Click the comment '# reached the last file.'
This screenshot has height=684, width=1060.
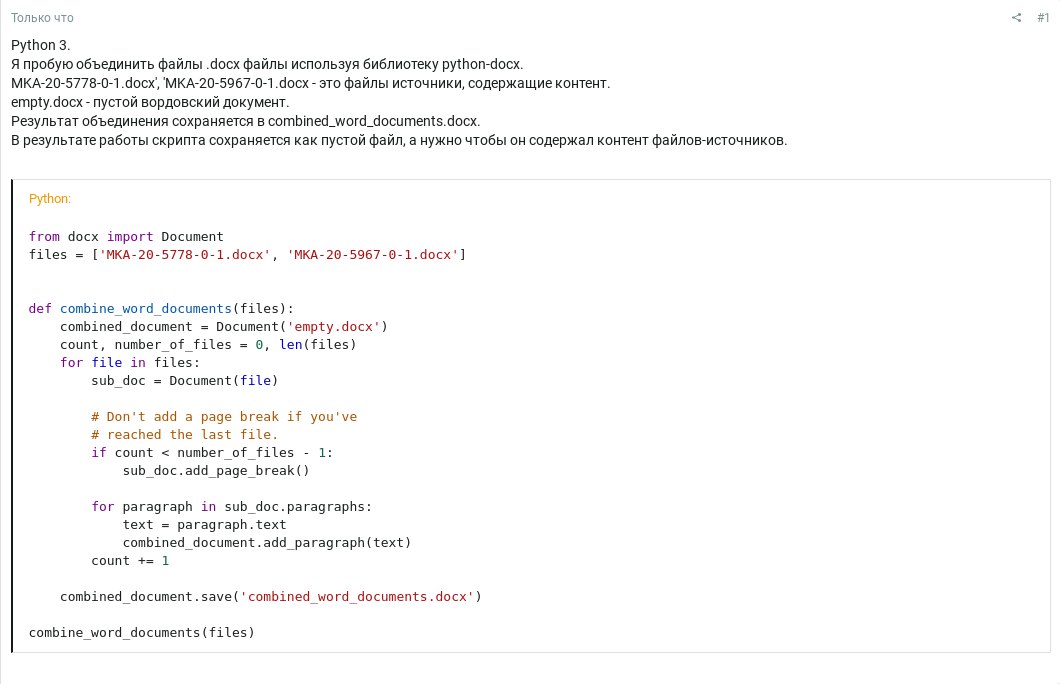point(185,435)
